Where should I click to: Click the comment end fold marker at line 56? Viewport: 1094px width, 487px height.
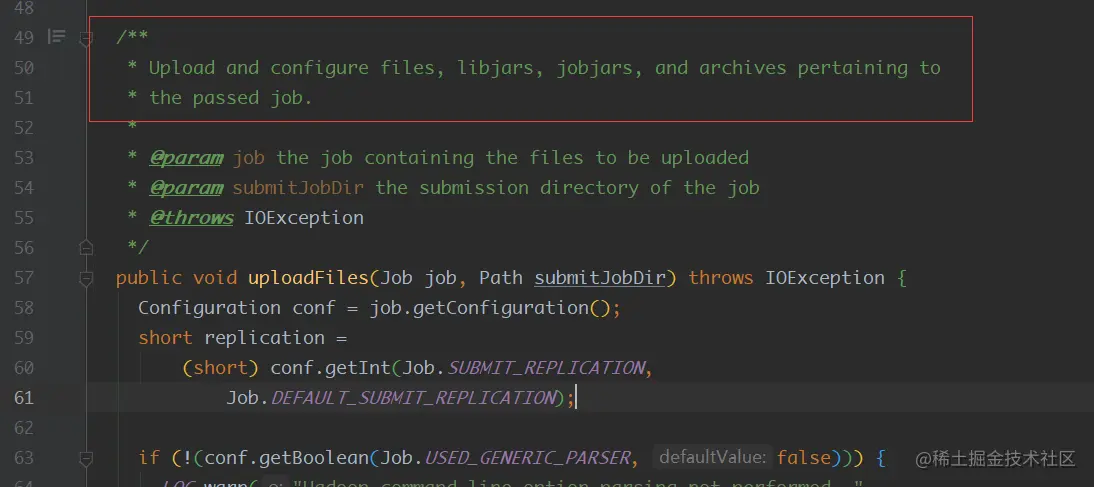(86, 247)
